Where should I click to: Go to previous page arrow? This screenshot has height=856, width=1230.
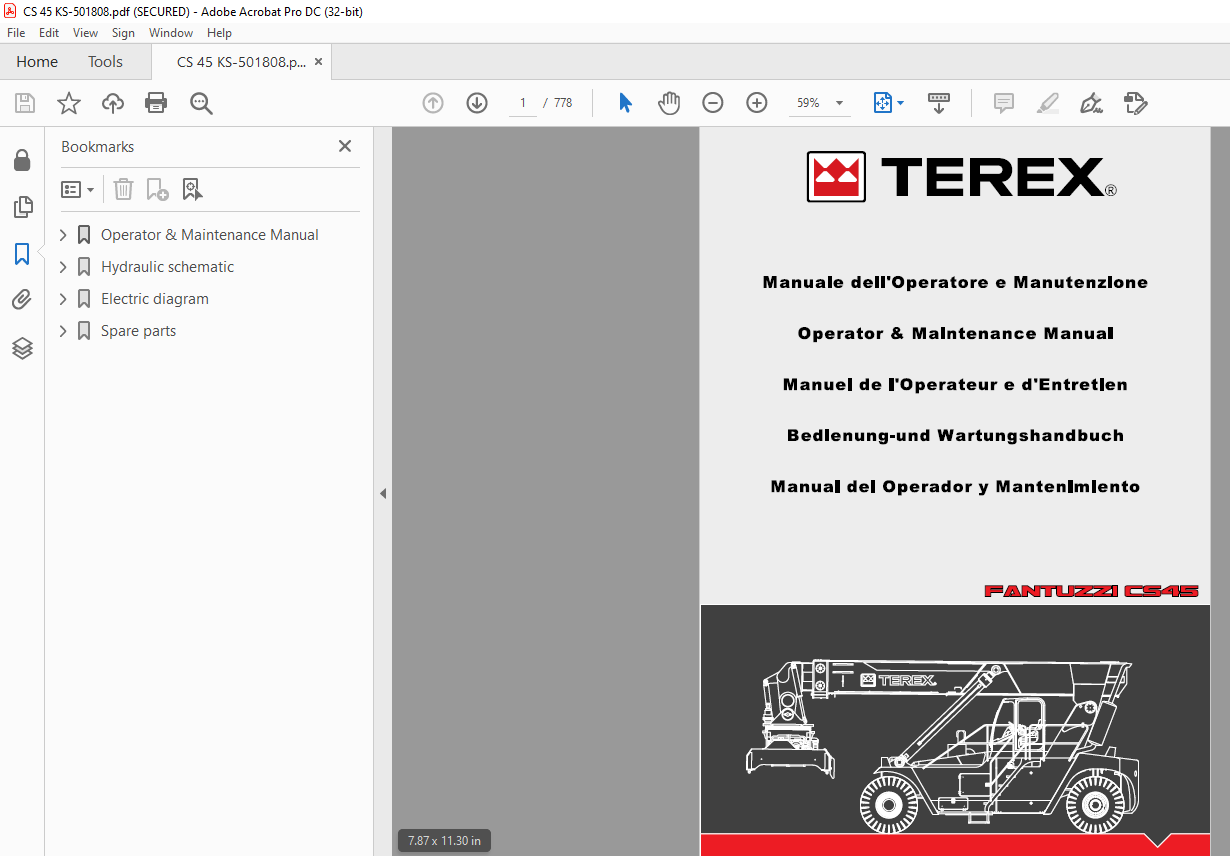coord(433,103)
